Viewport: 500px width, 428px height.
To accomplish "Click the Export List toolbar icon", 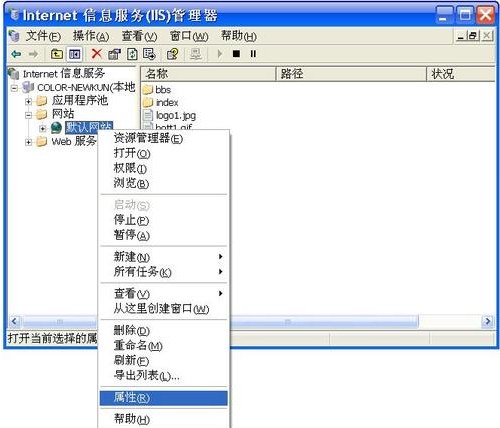I will pyautogui.click(x=149, y=54).
